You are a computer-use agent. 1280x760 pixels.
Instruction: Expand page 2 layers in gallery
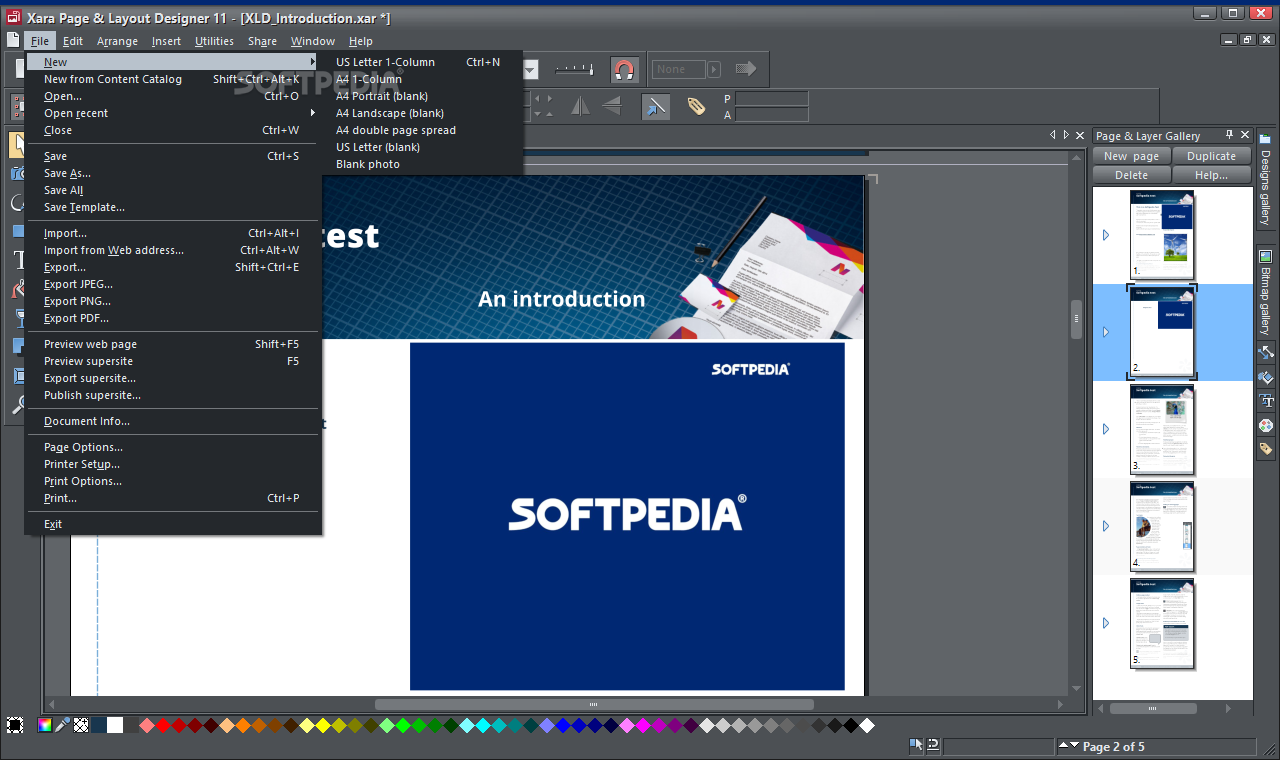pos(1106,332)
